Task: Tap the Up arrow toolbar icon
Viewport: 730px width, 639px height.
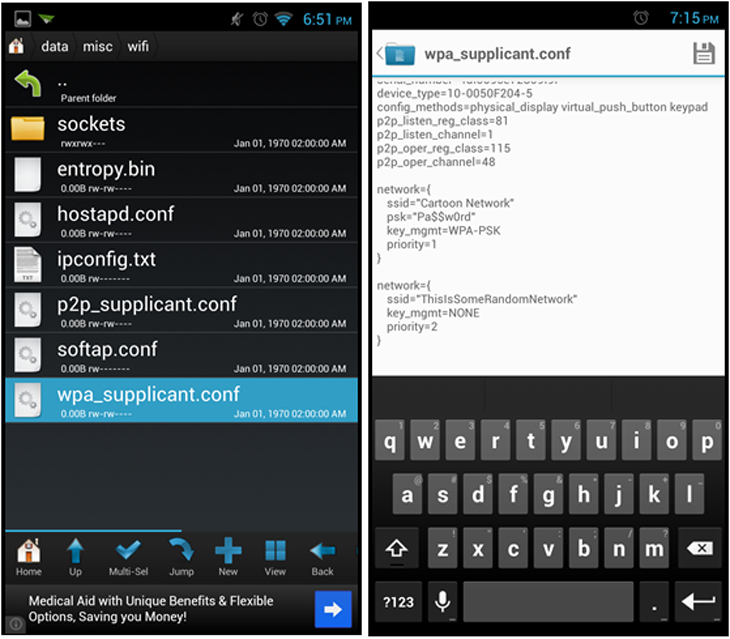Action: click(75, 556)
